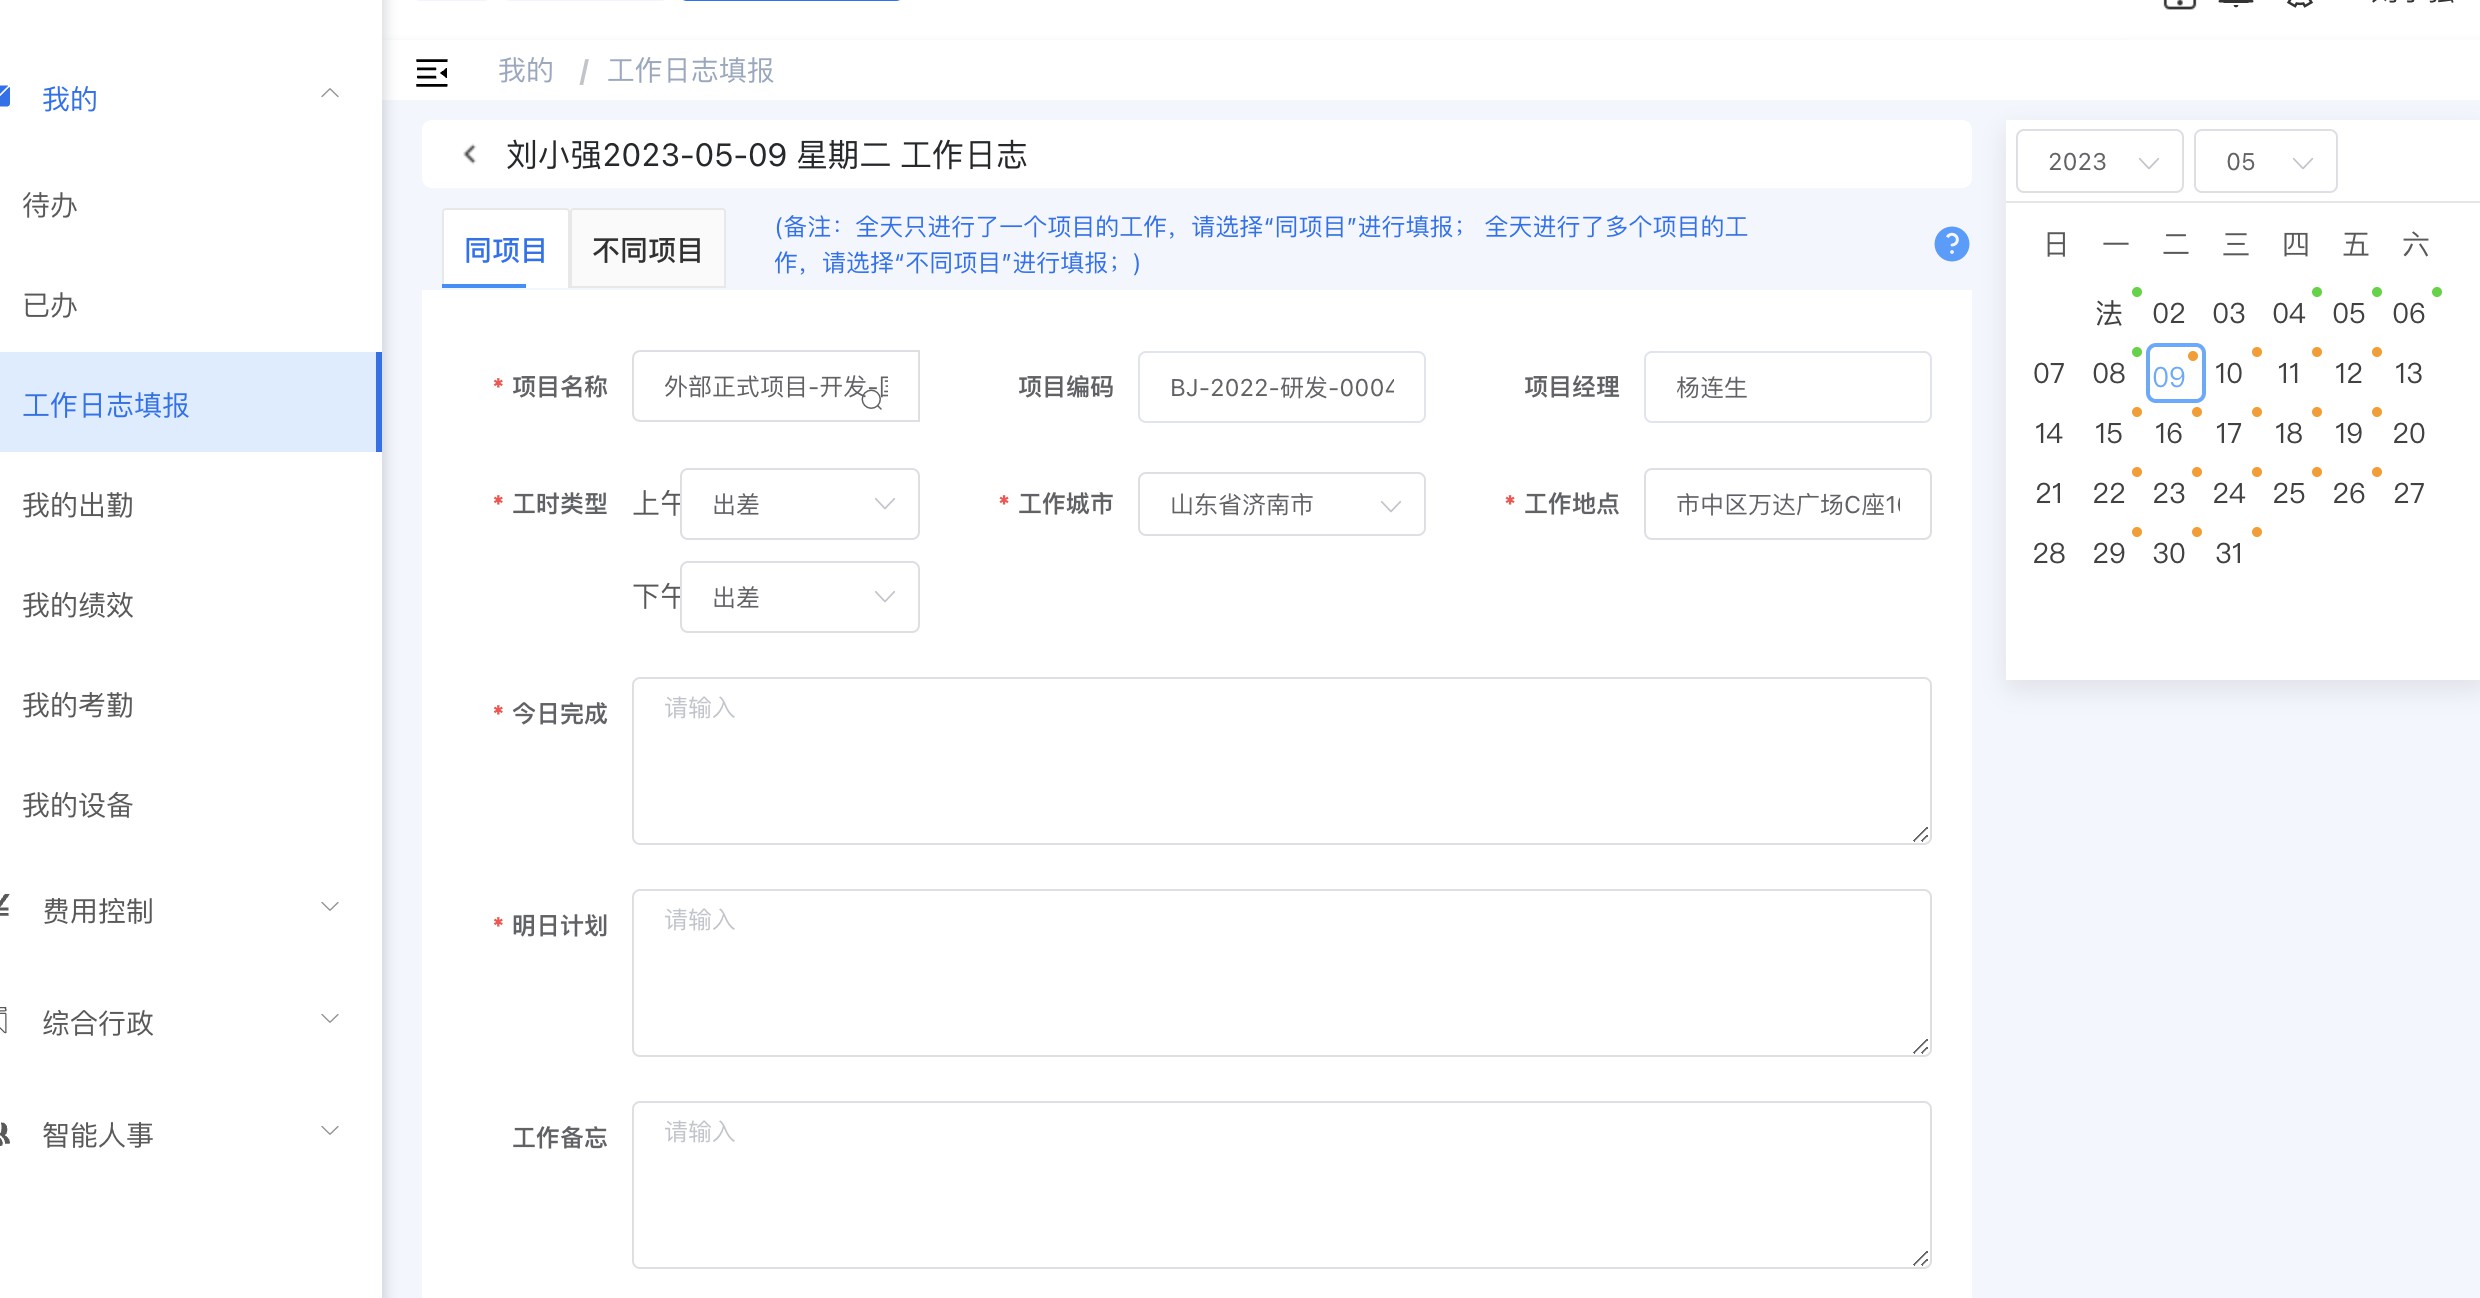Focus the 工作备忘 text area

[x=1282, y=1185]
